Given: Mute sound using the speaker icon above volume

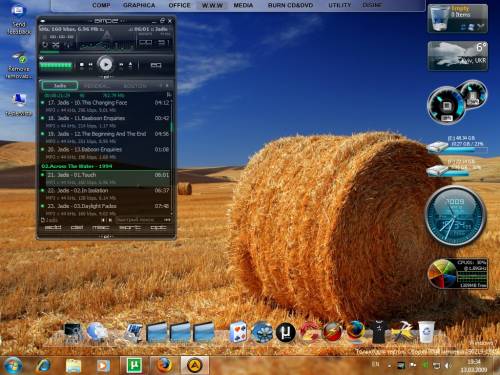Looking at the screenshot, I should pyautogui.click(x=42, y=58).
